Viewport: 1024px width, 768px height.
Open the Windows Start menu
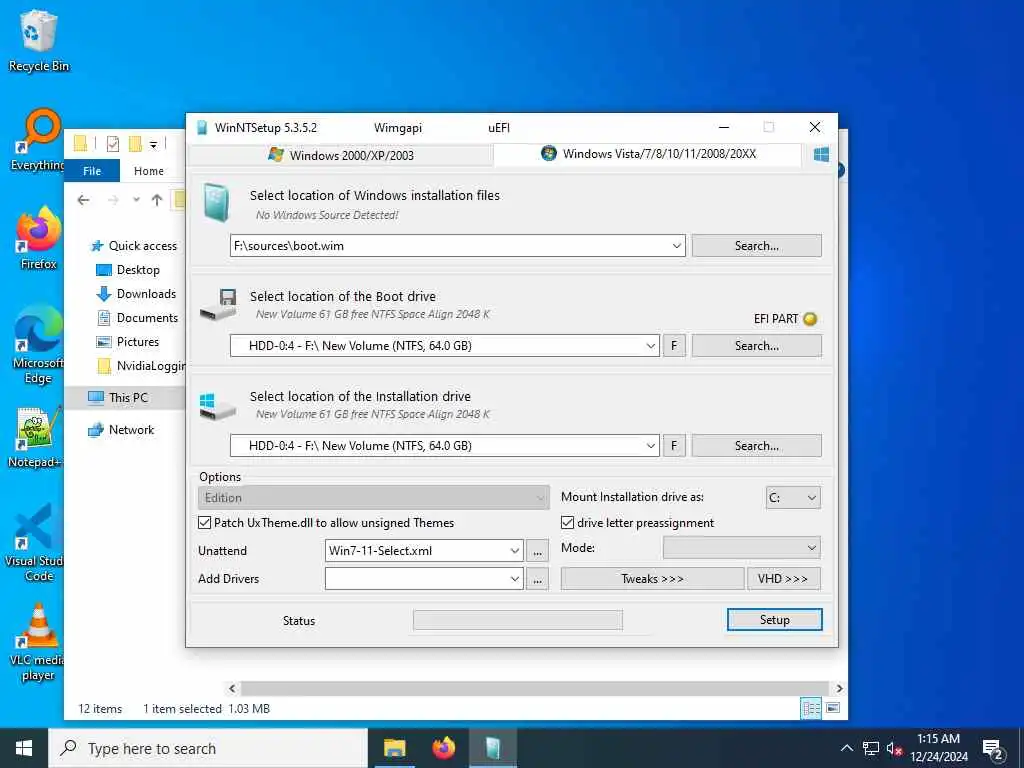tap(24, 748)
